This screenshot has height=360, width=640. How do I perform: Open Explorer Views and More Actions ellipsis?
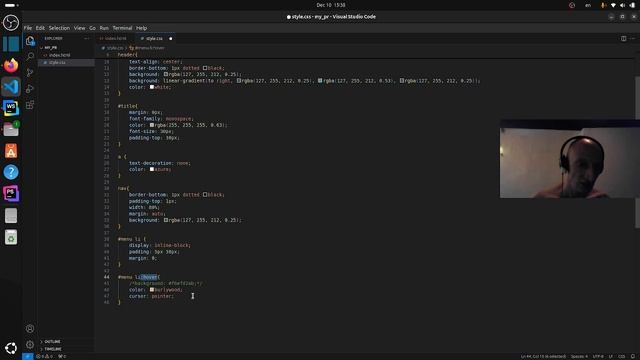click(x=87, y=38)
